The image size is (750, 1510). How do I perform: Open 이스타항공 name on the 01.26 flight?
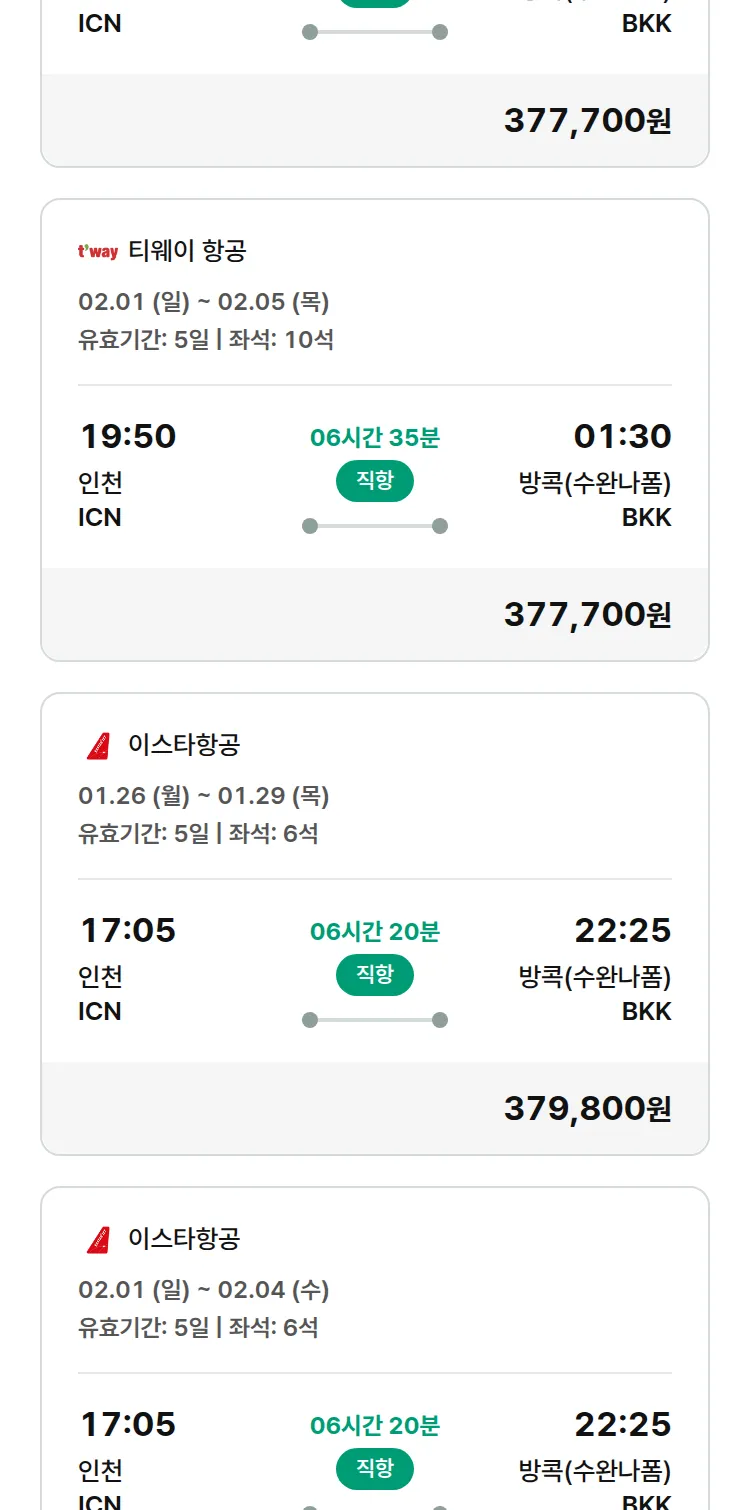point(184,745)
